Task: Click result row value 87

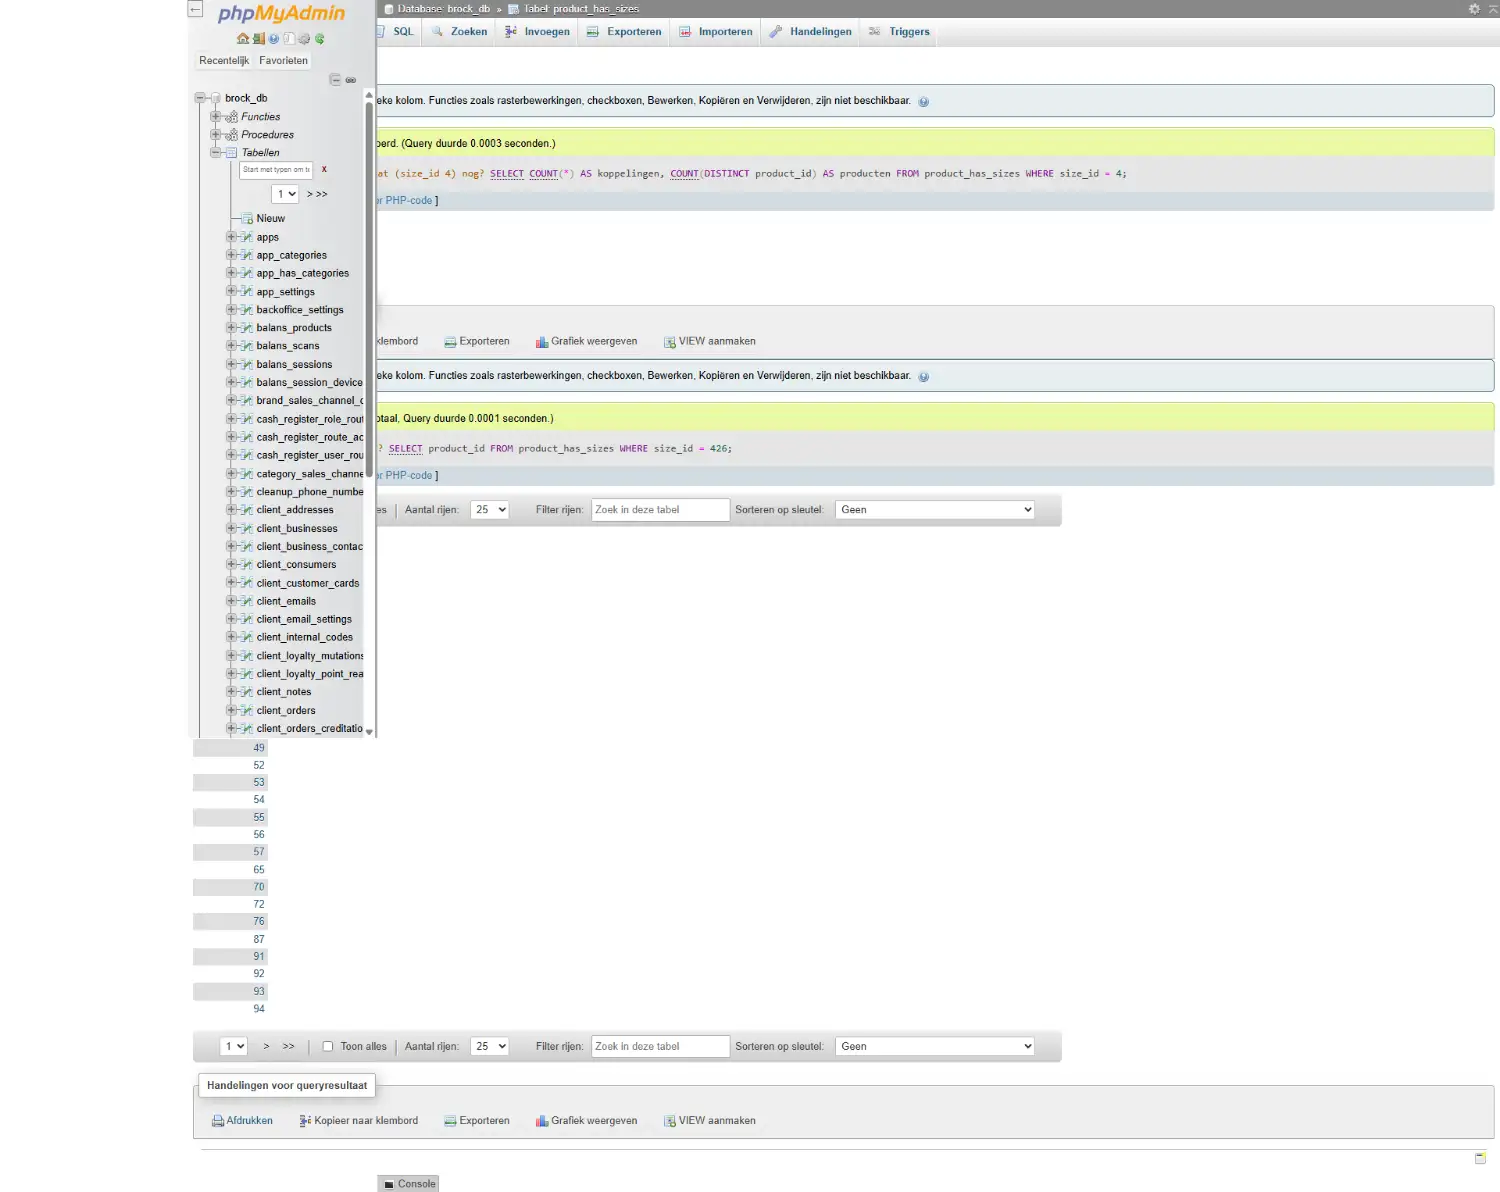Action: point(259,939)
